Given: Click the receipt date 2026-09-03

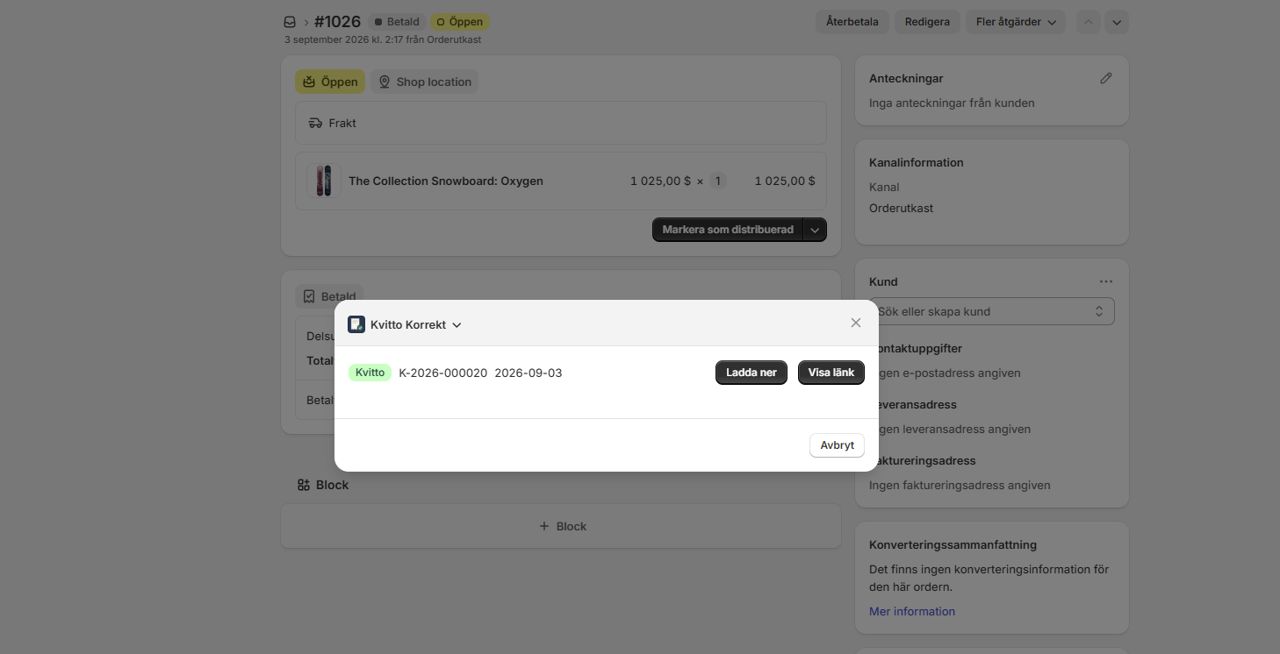Looking at the screenshot, I should pos(528,373).
